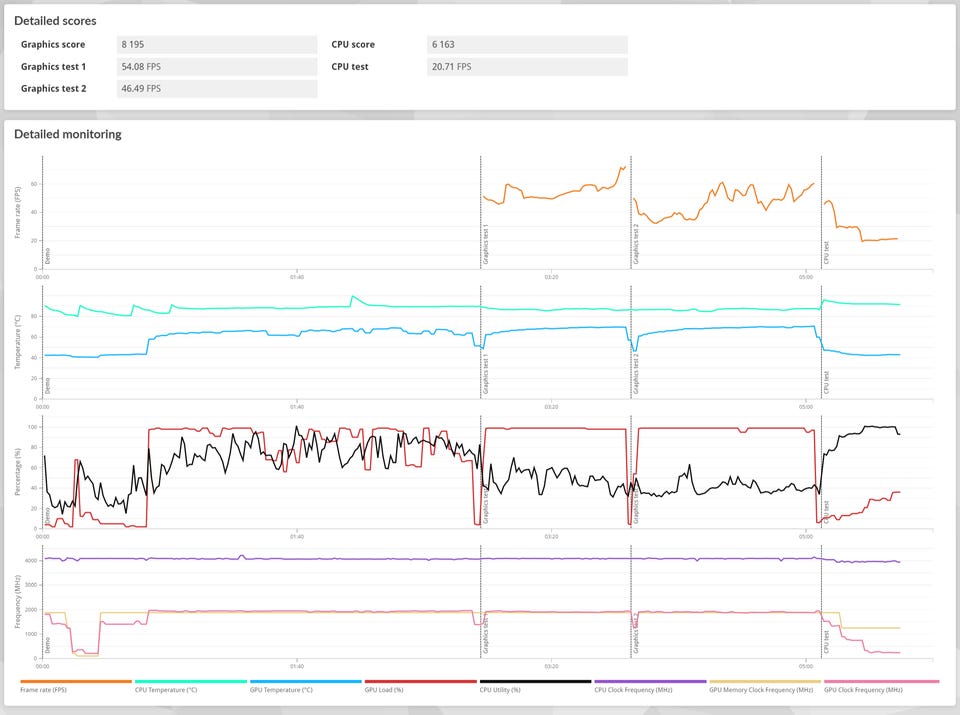Click CPU test marker in frame rate chart
960x715 pixels.
[827, 253]
